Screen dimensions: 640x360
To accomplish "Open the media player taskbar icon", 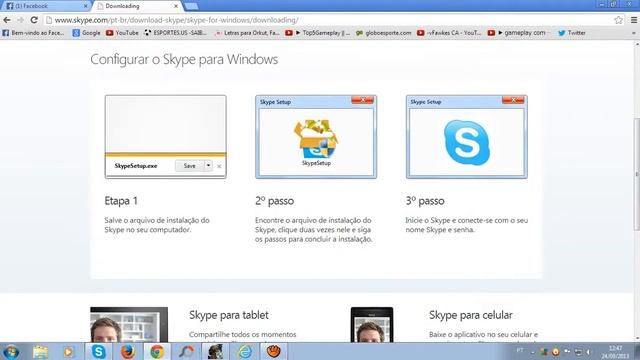I will (69, 352).
